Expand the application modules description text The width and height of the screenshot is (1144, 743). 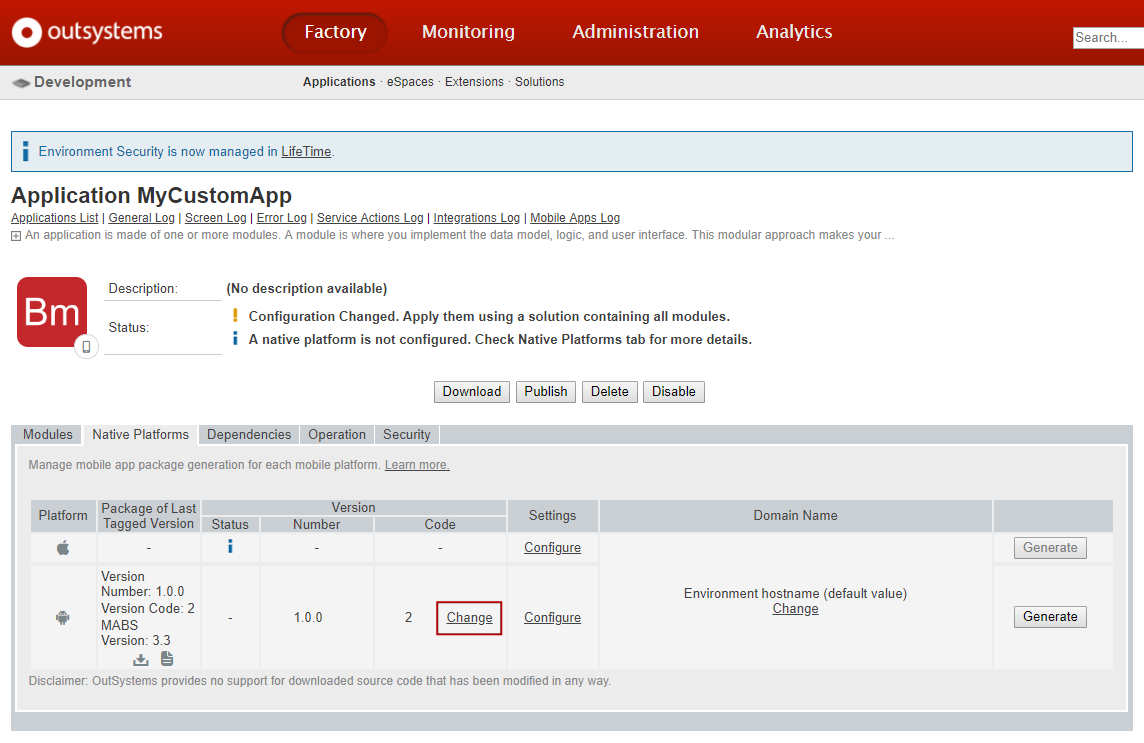click(12, 234)
